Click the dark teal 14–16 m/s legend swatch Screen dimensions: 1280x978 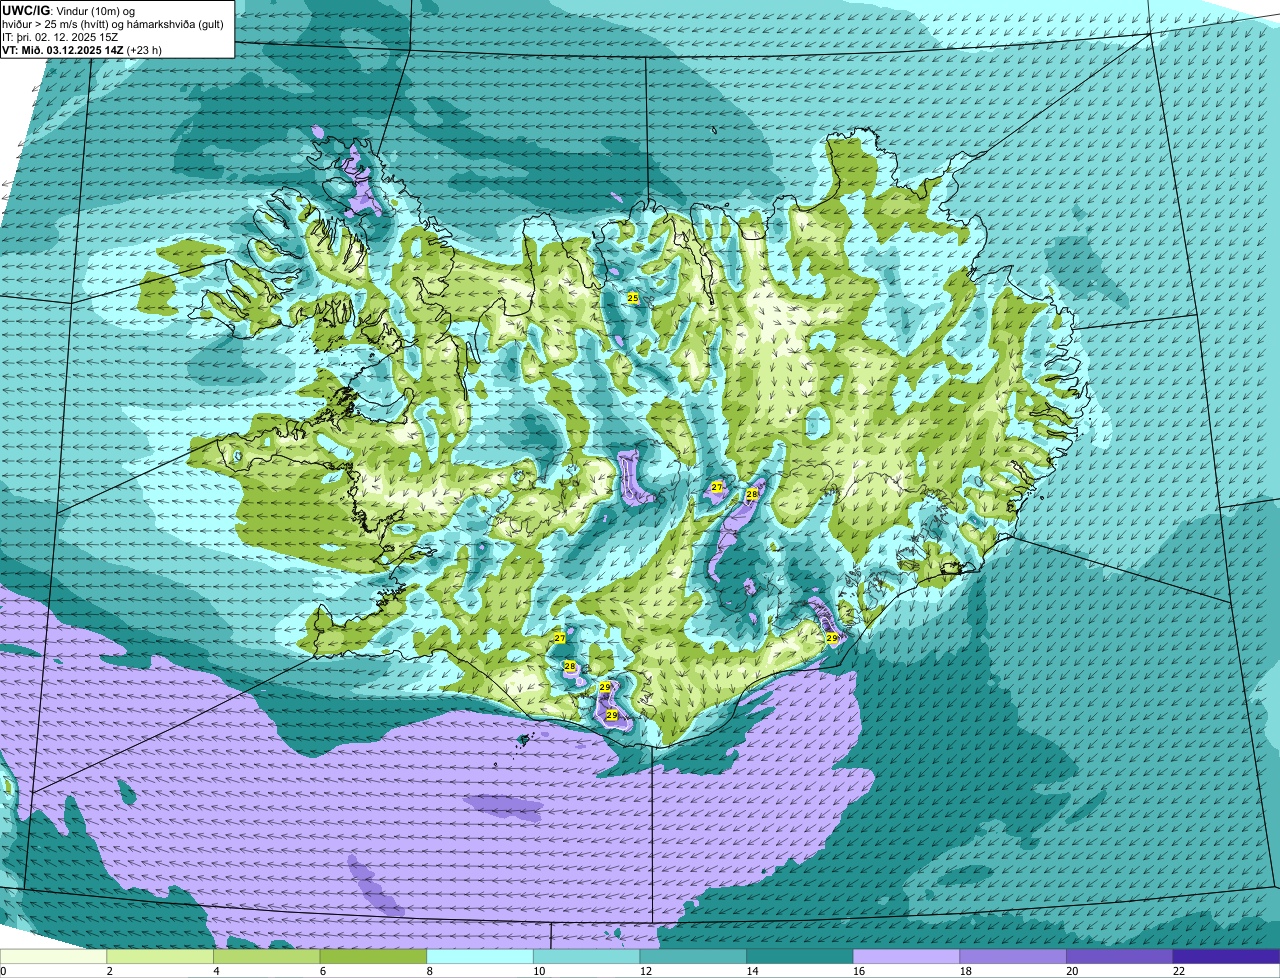point(800,956)
